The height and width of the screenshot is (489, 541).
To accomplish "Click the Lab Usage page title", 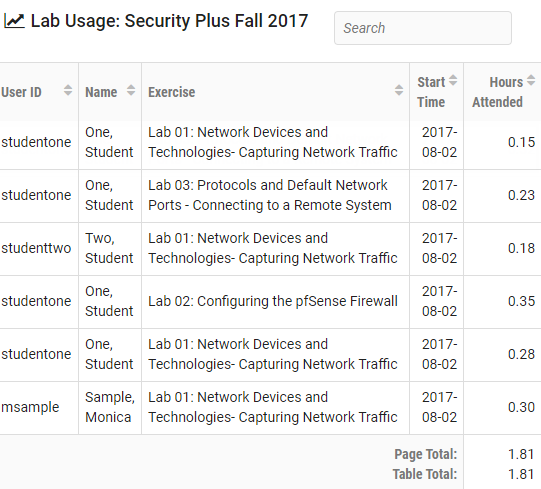I will coord(169,21).
